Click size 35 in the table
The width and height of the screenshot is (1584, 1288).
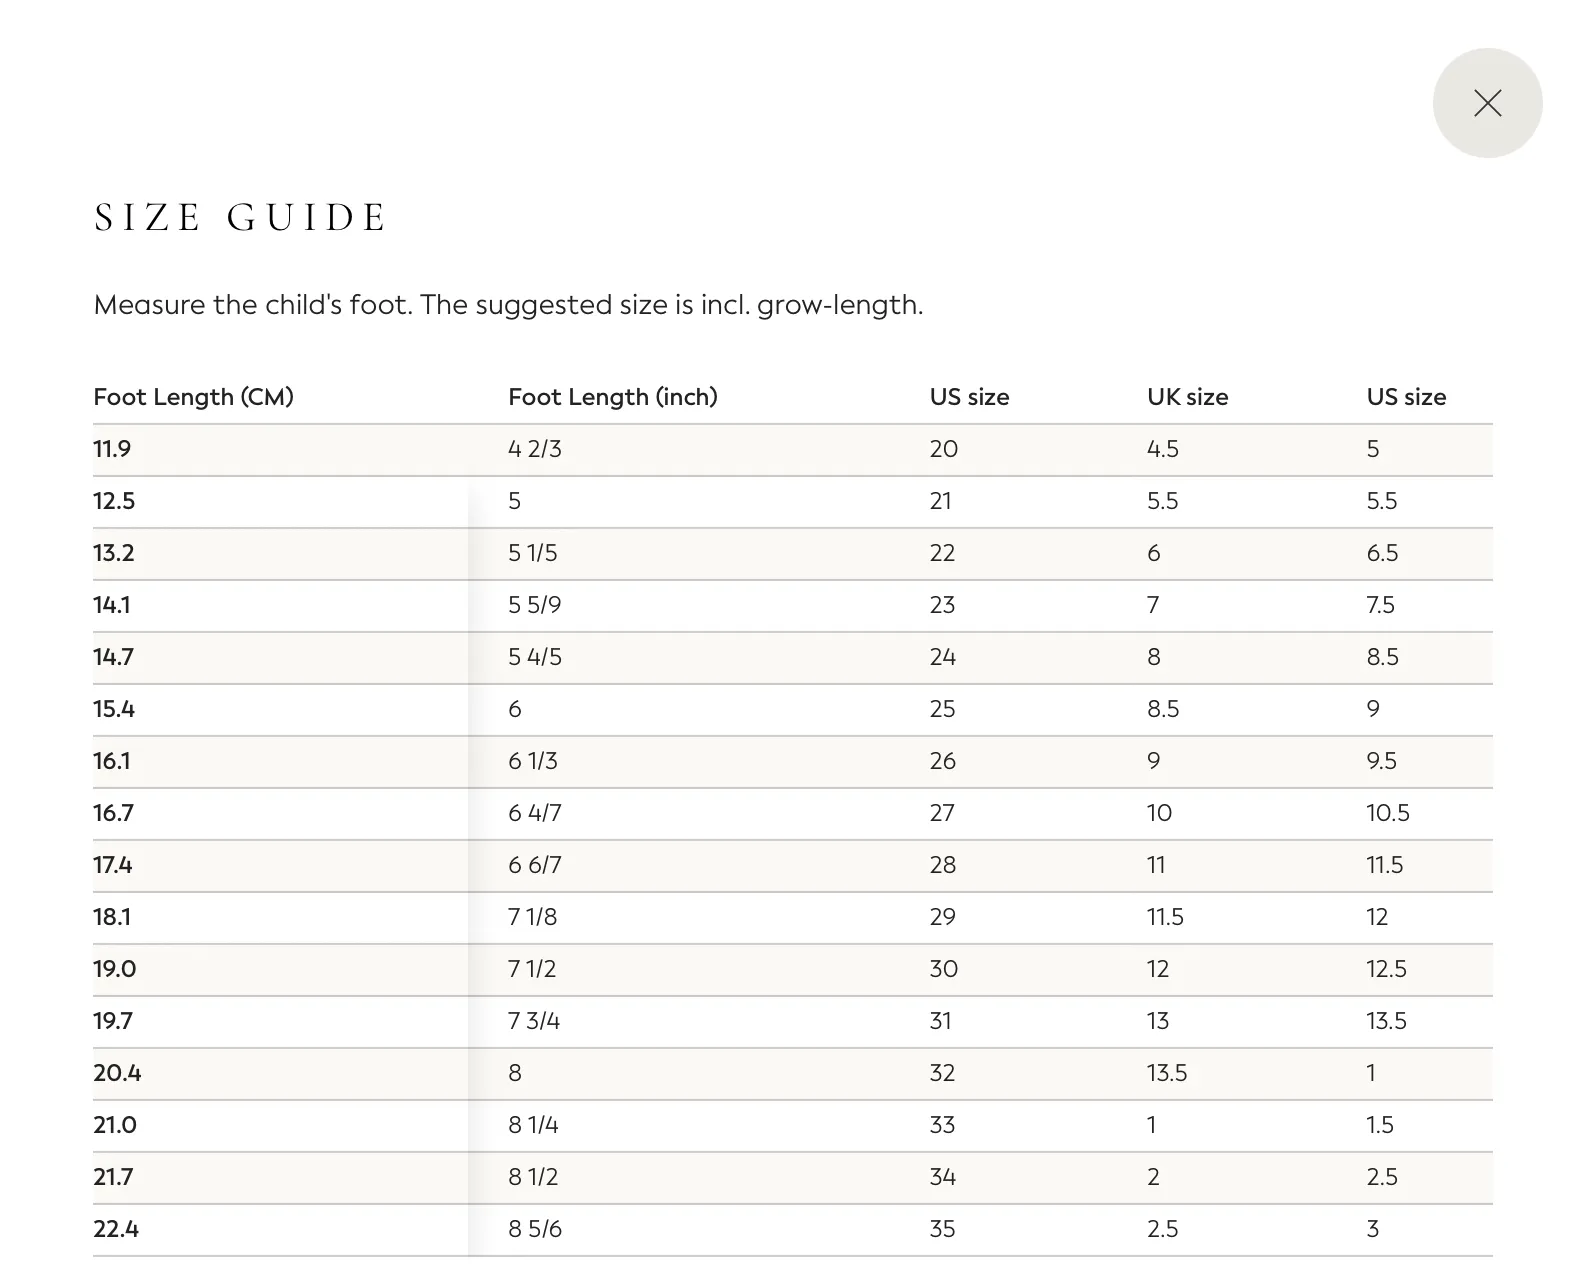[943, 1229]
